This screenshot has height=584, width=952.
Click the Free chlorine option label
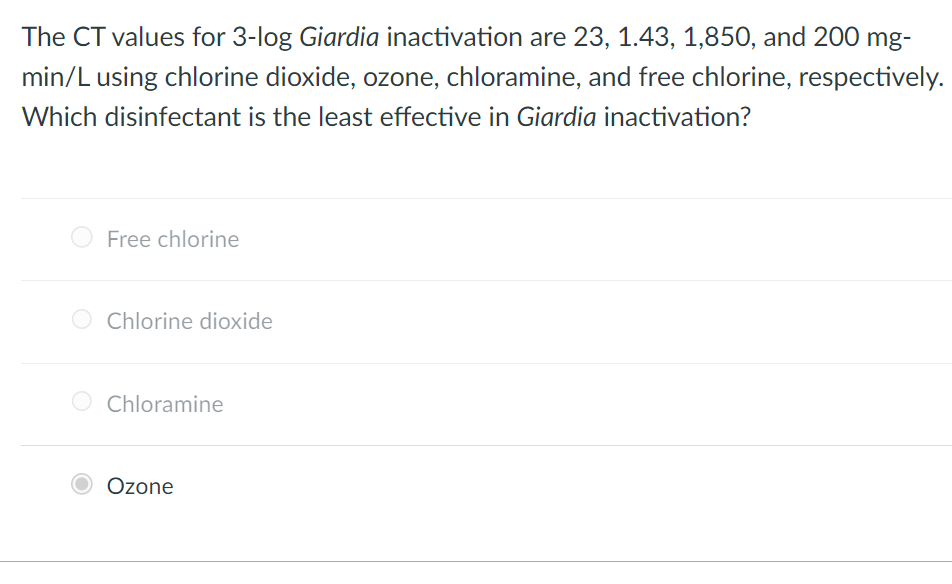tap(173, 239)
